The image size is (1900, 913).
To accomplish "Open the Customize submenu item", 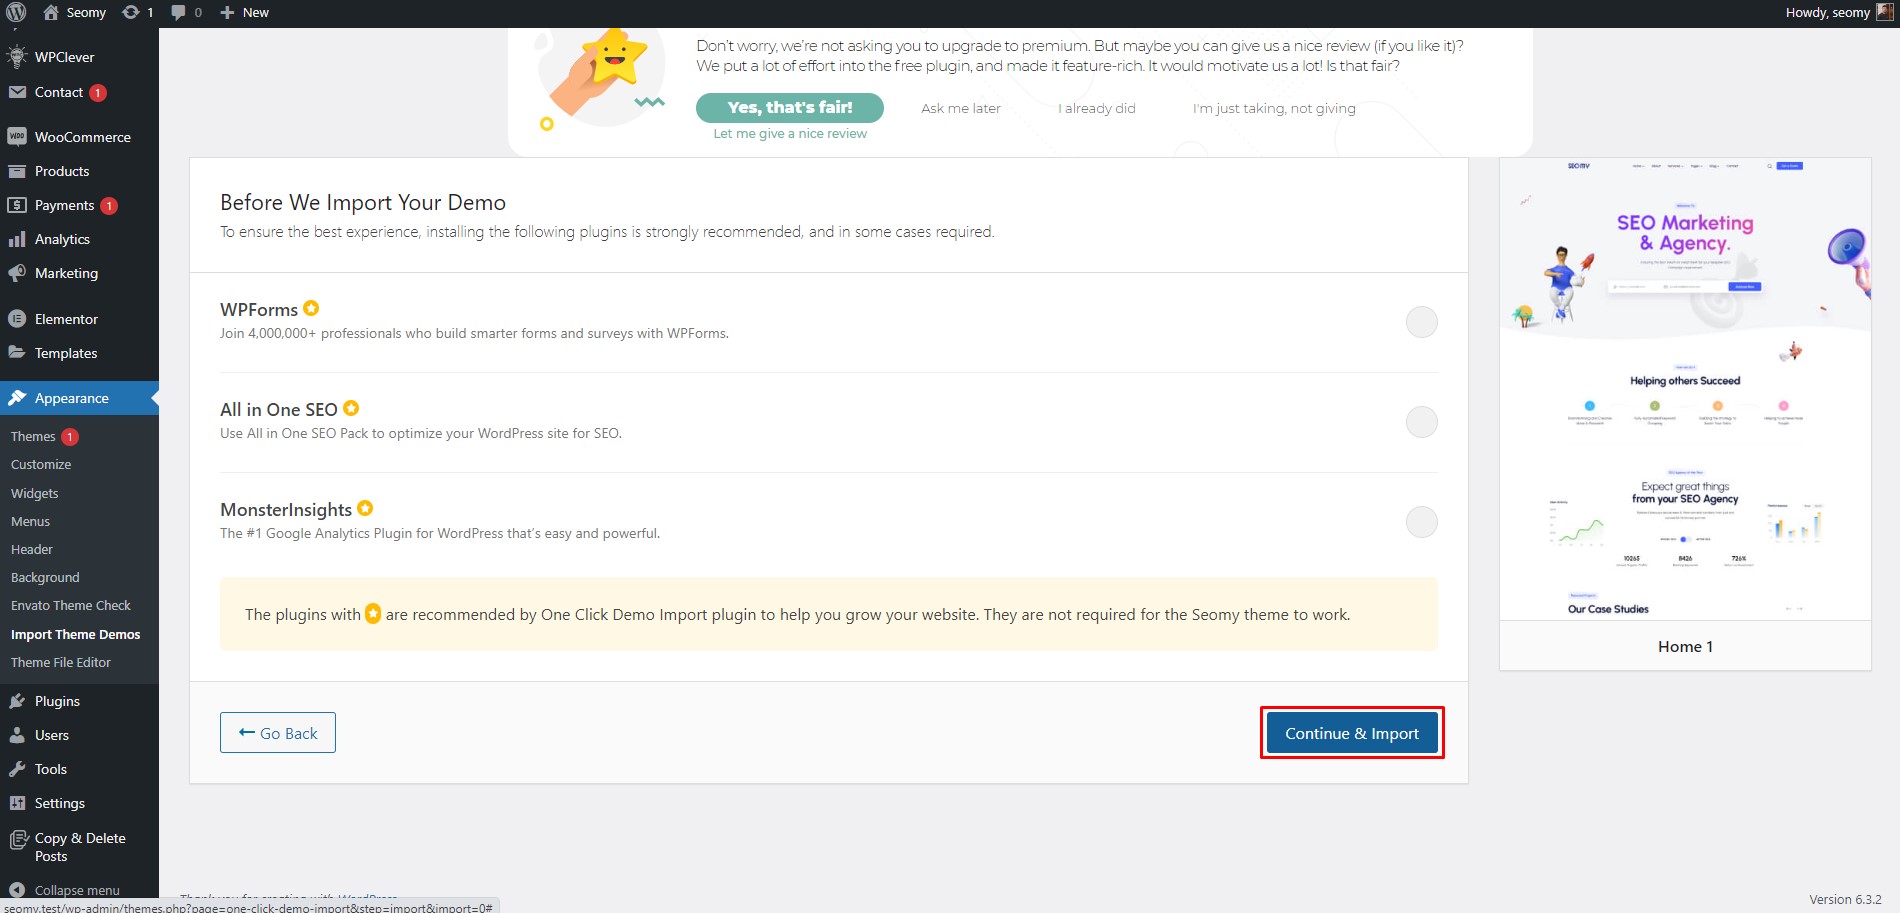I will [41, 464].
